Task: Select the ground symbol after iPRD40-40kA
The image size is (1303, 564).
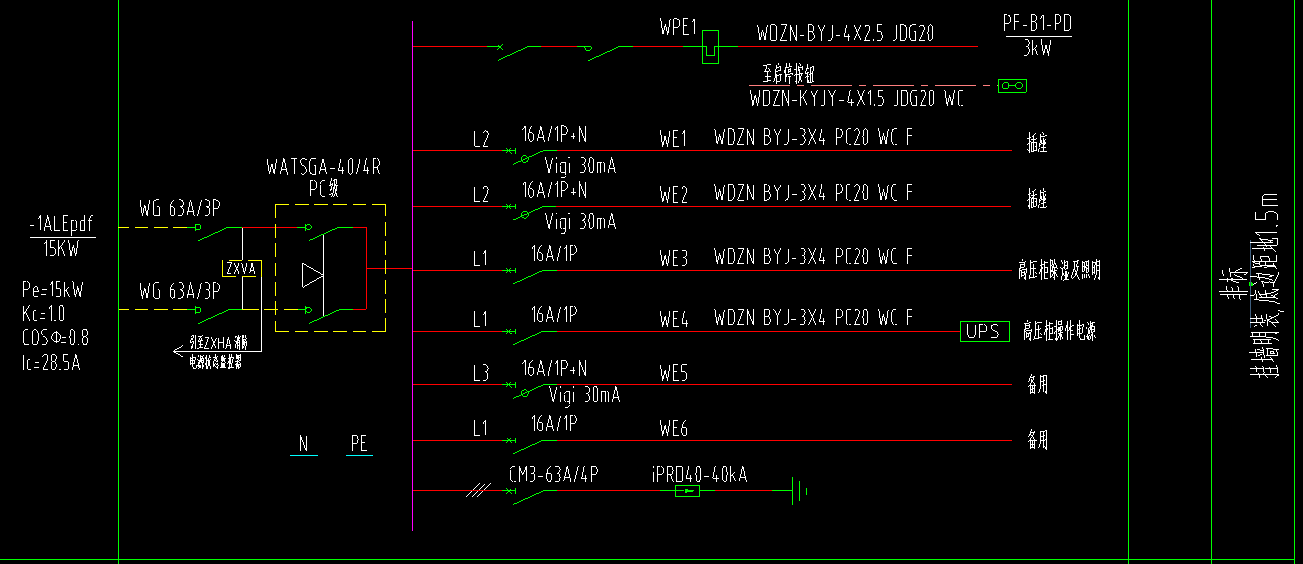Action: tap(798, 491)
